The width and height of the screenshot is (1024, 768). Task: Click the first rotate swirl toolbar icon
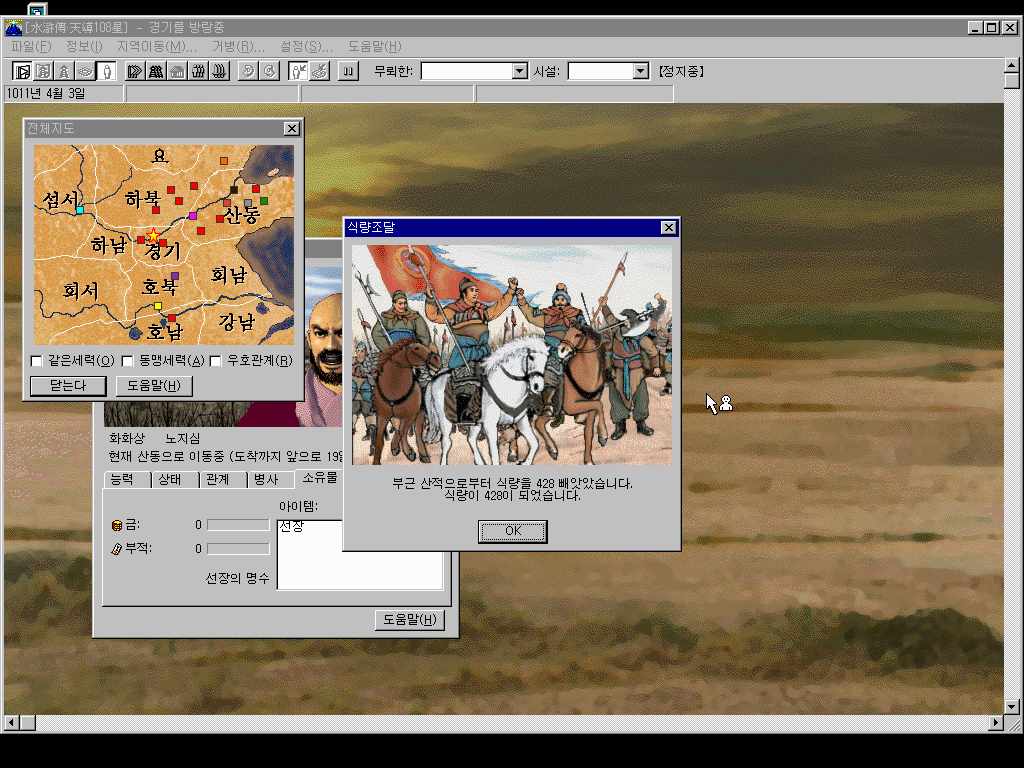[x=248, y=71]
